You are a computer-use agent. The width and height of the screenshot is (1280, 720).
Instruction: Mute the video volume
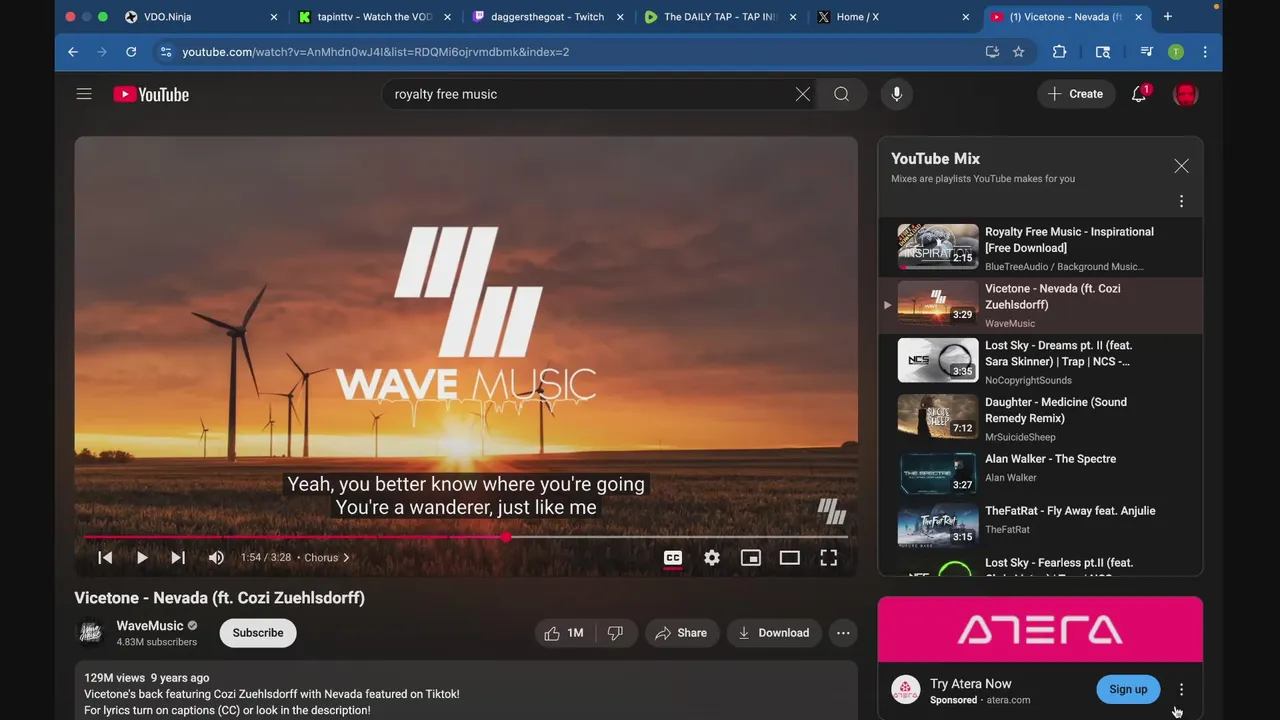216,558
